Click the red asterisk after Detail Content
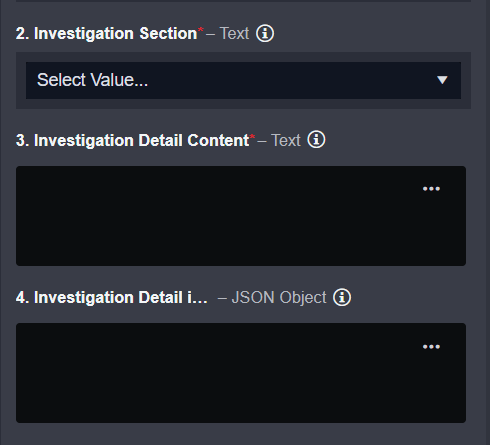The image size is (490, 445). tap(252, 136)
